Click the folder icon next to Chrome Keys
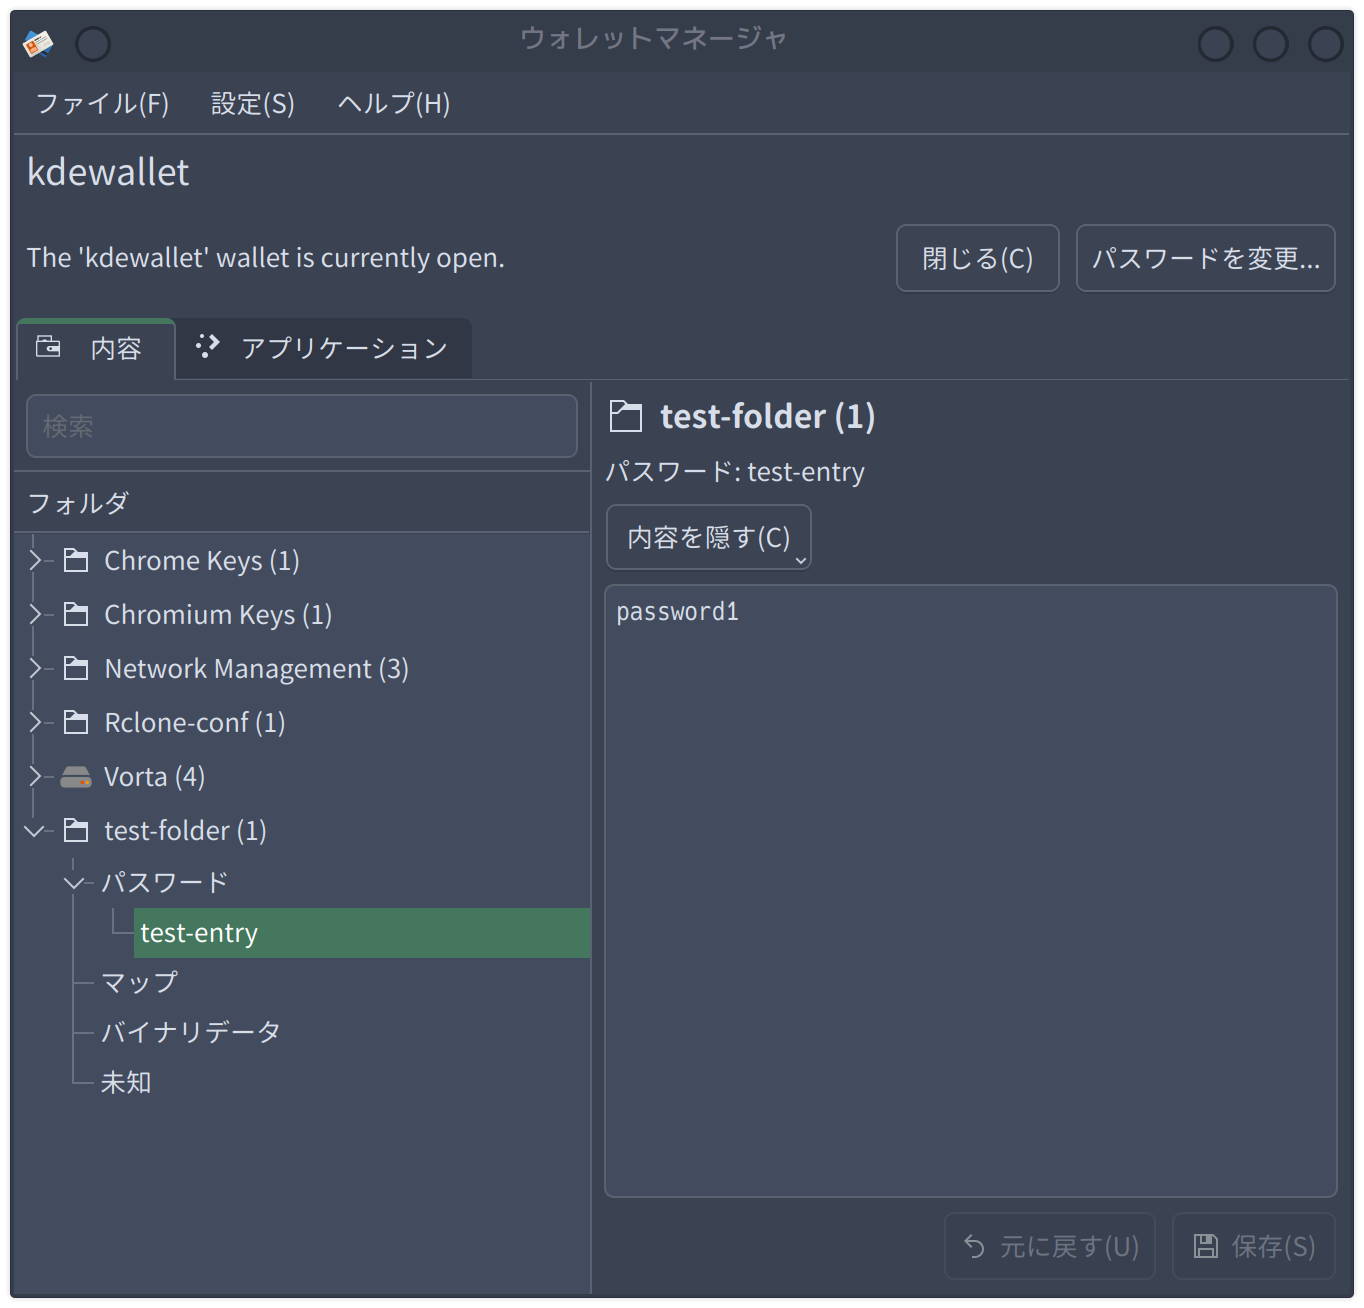 [x=76, y=560]
